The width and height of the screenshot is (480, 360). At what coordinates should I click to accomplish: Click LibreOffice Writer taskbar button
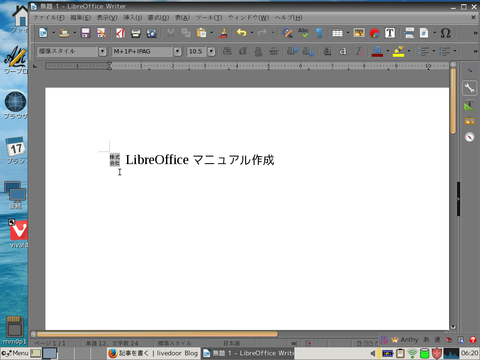(x=248, y=353)
